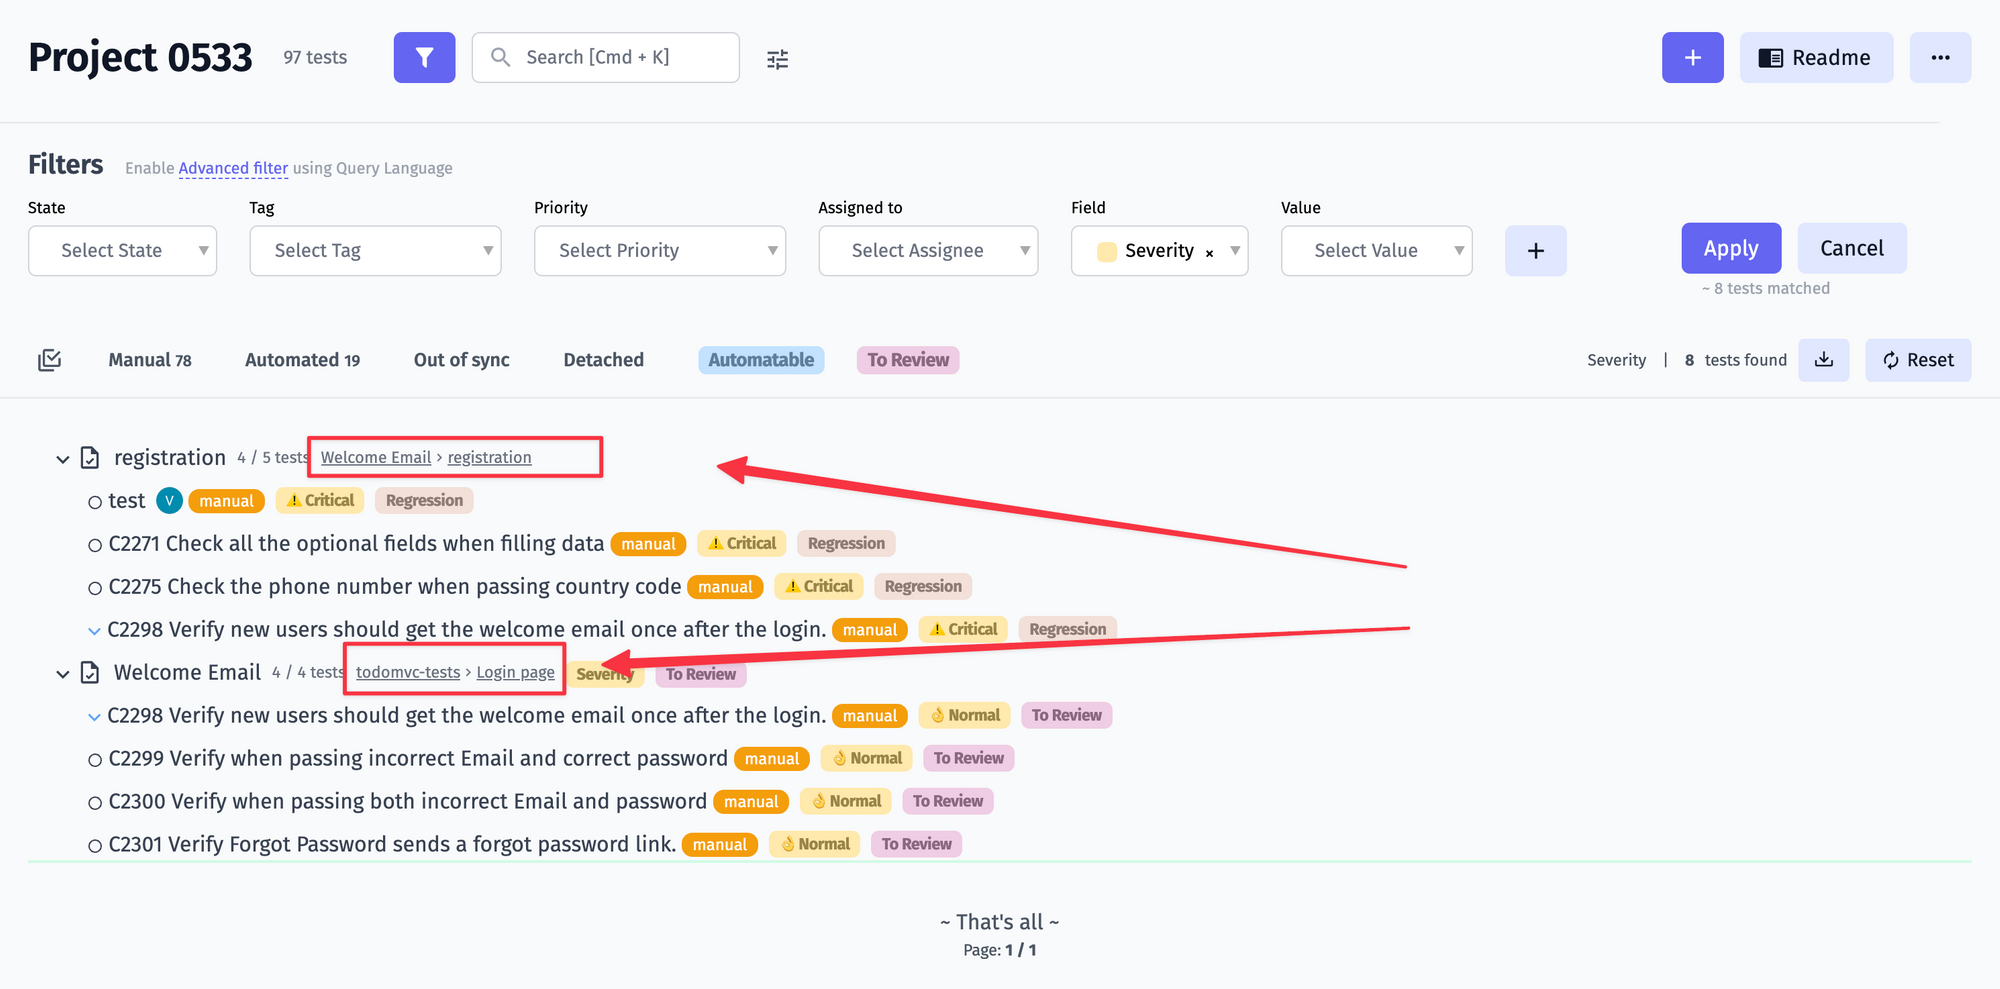Open the Advanced filter link
This screenshot has height=989, width=2000.
[x=233, y=168]
